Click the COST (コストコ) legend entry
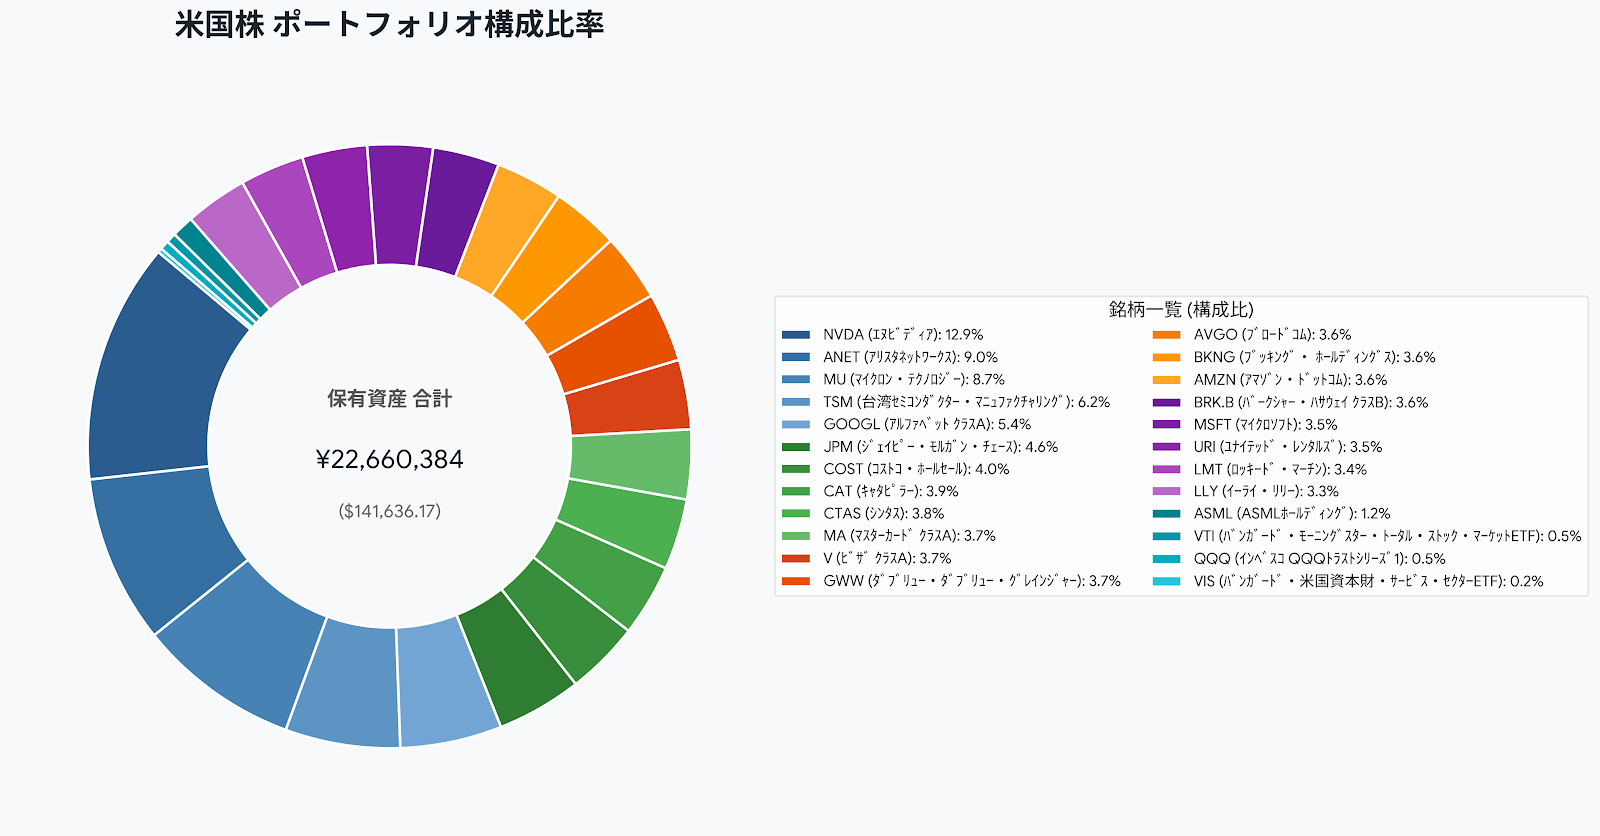The width and height of the screenshot is (1600, 836). coord(916,469)
